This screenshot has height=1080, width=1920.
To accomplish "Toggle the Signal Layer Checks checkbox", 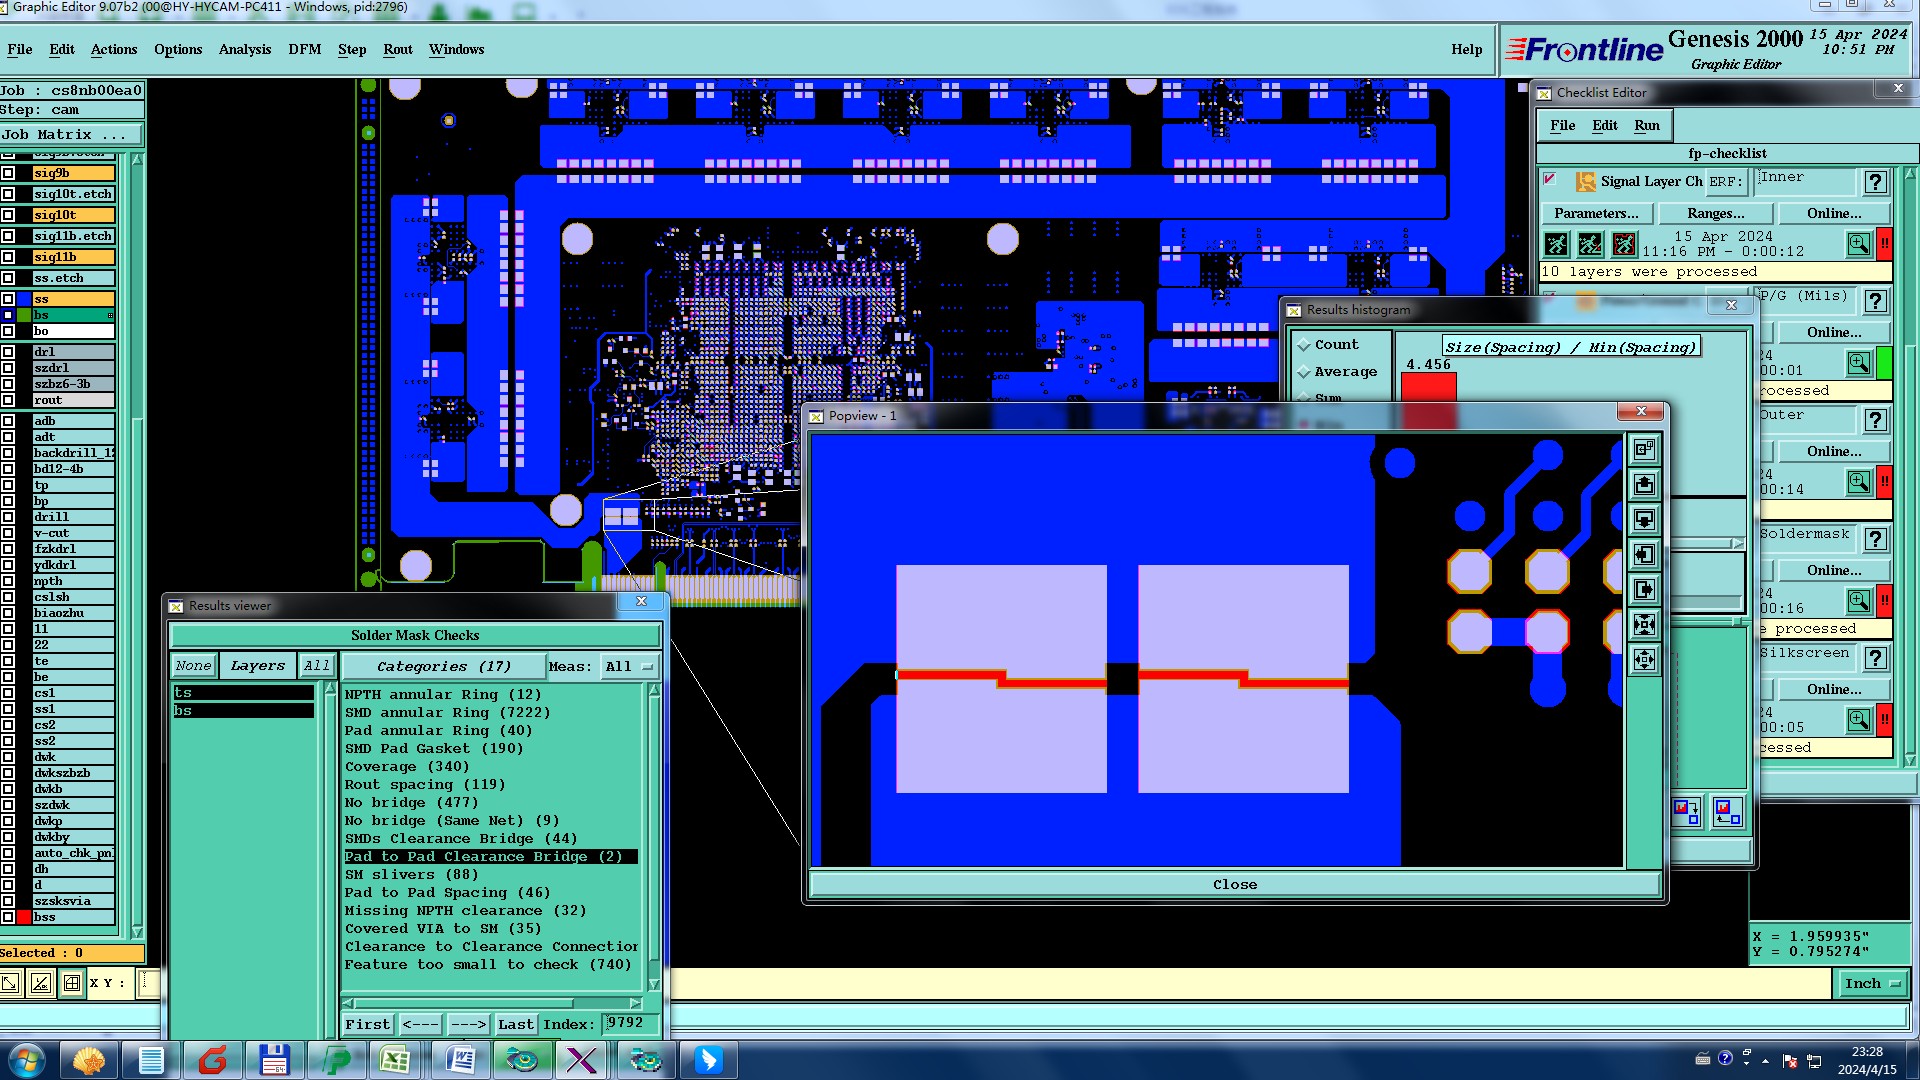I will tap(1550, 180).
